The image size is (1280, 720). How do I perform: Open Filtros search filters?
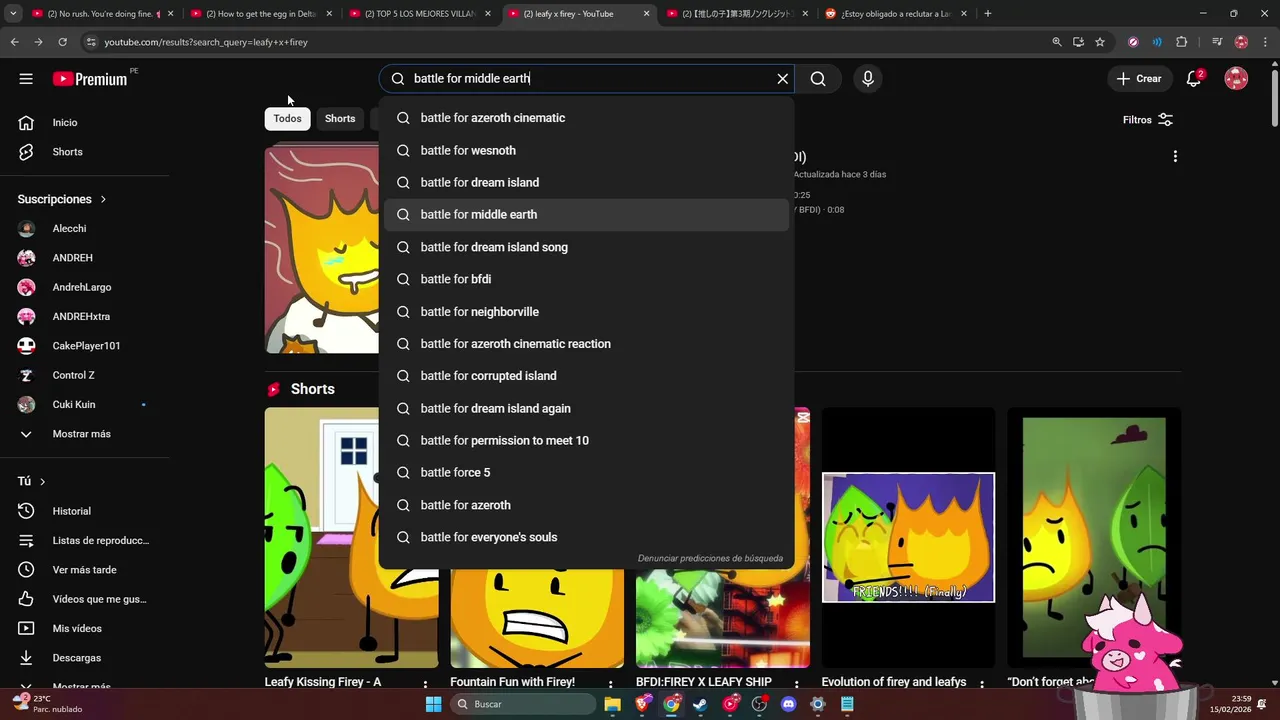point(1148,120)
